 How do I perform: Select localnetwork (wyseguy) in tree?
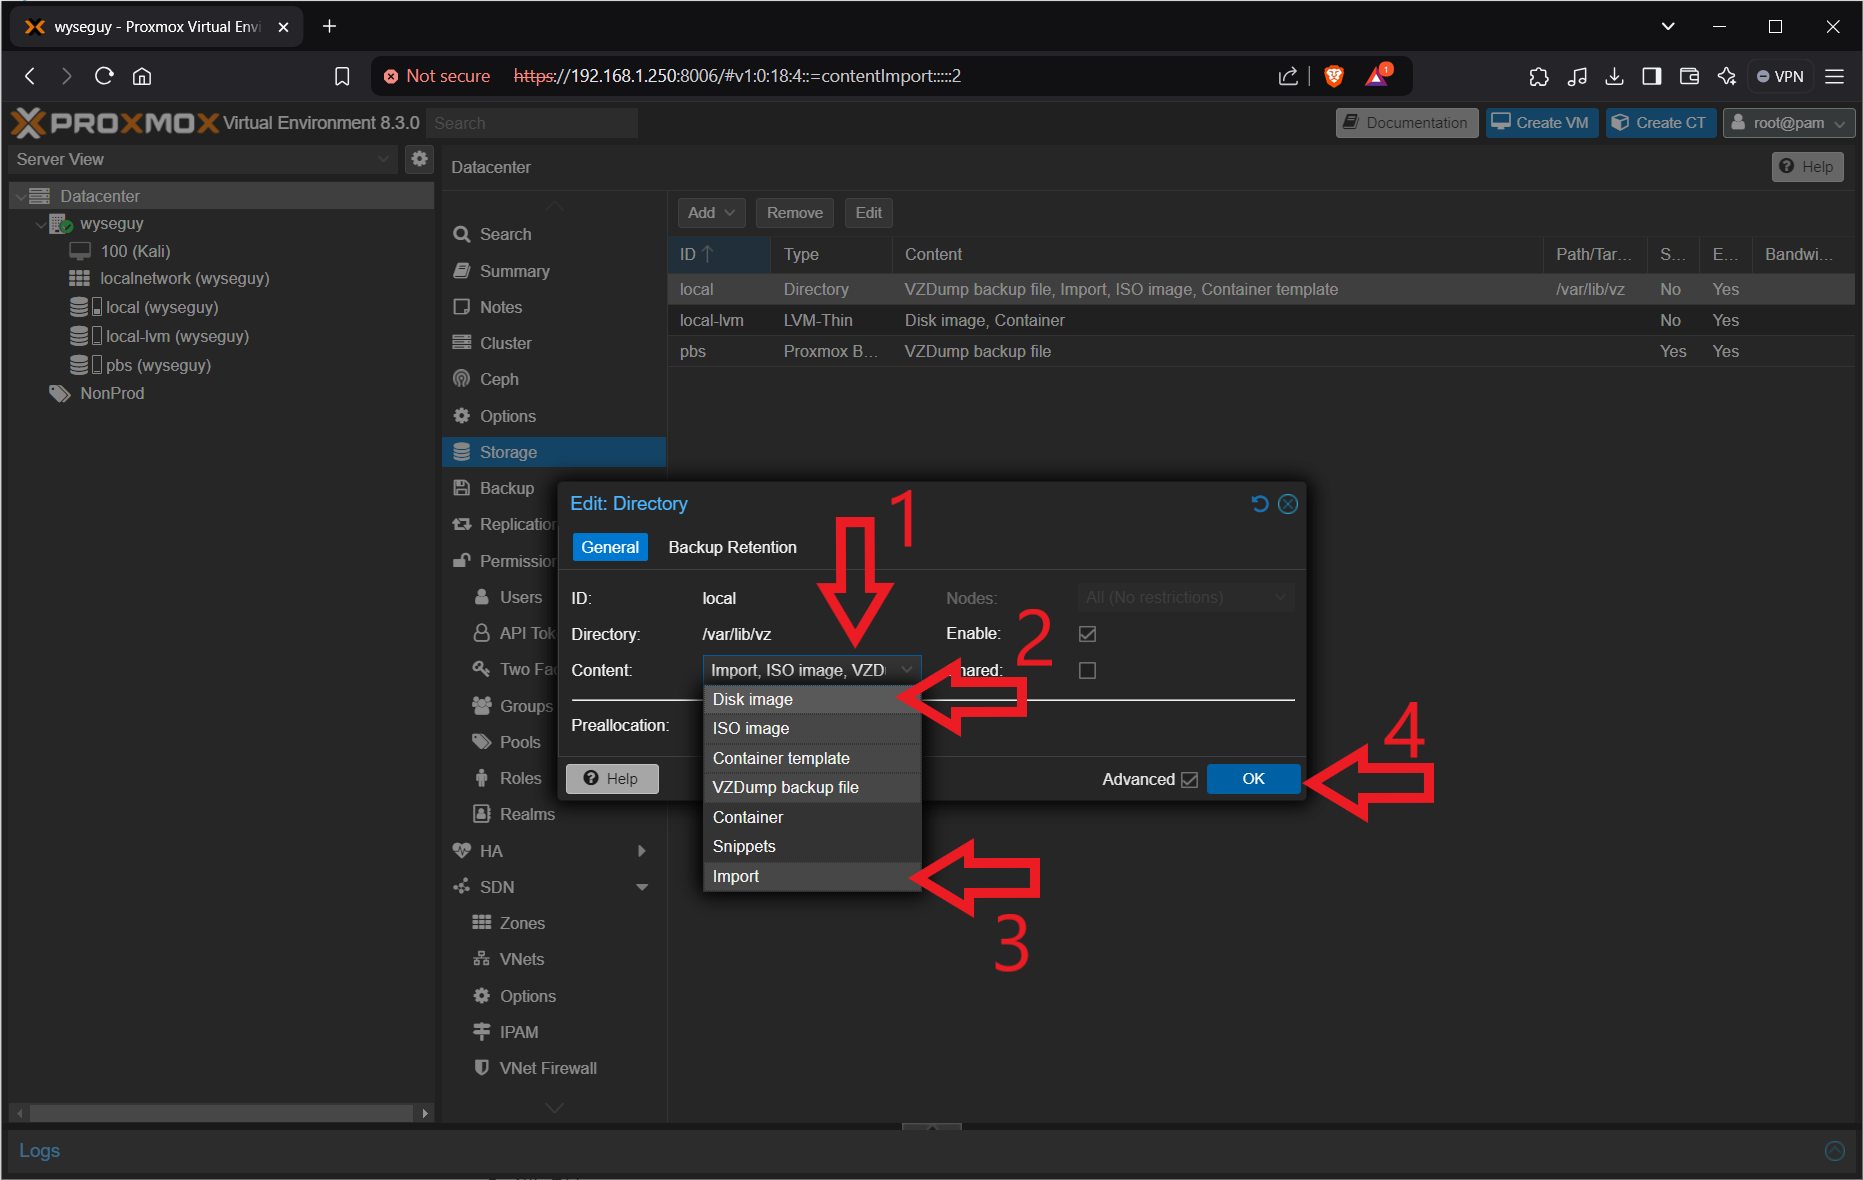(184, 278)
